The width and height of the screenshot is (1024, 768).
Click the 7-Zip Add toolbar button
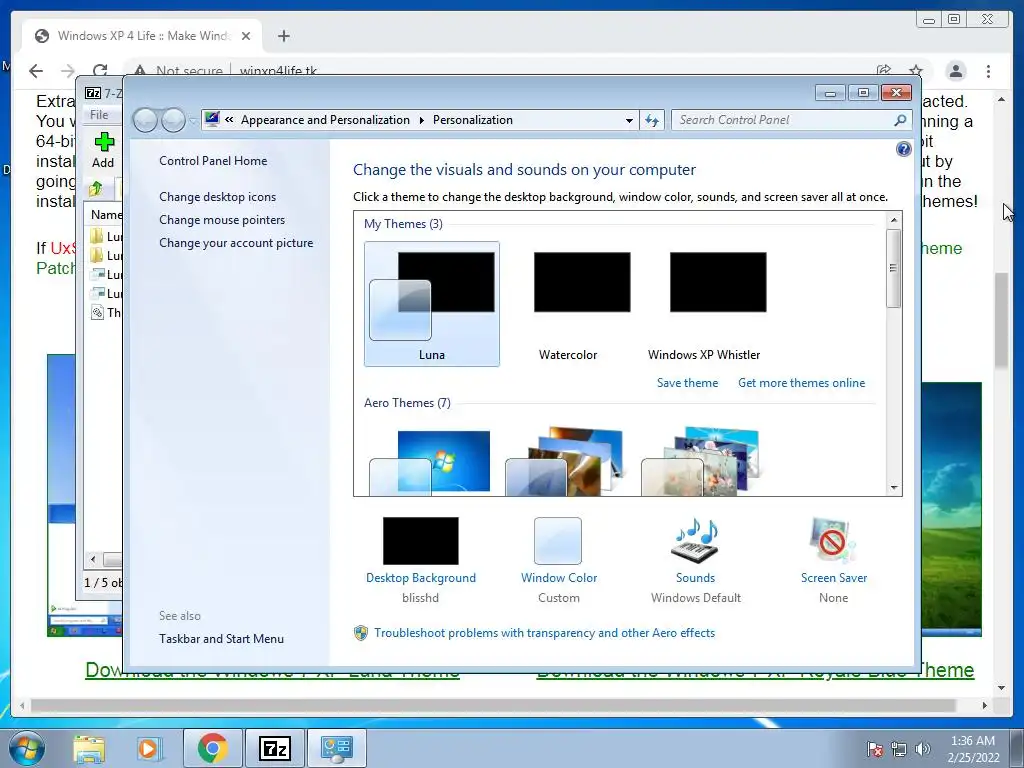tap(103, 150)
